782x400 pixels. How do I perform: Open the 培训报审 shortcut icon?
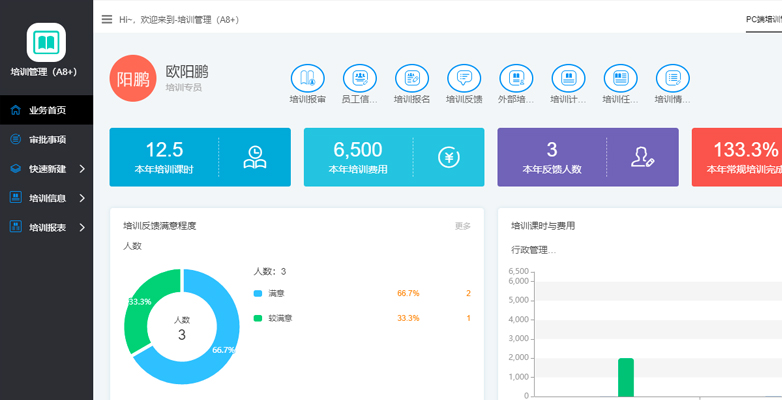coord(307,78)
